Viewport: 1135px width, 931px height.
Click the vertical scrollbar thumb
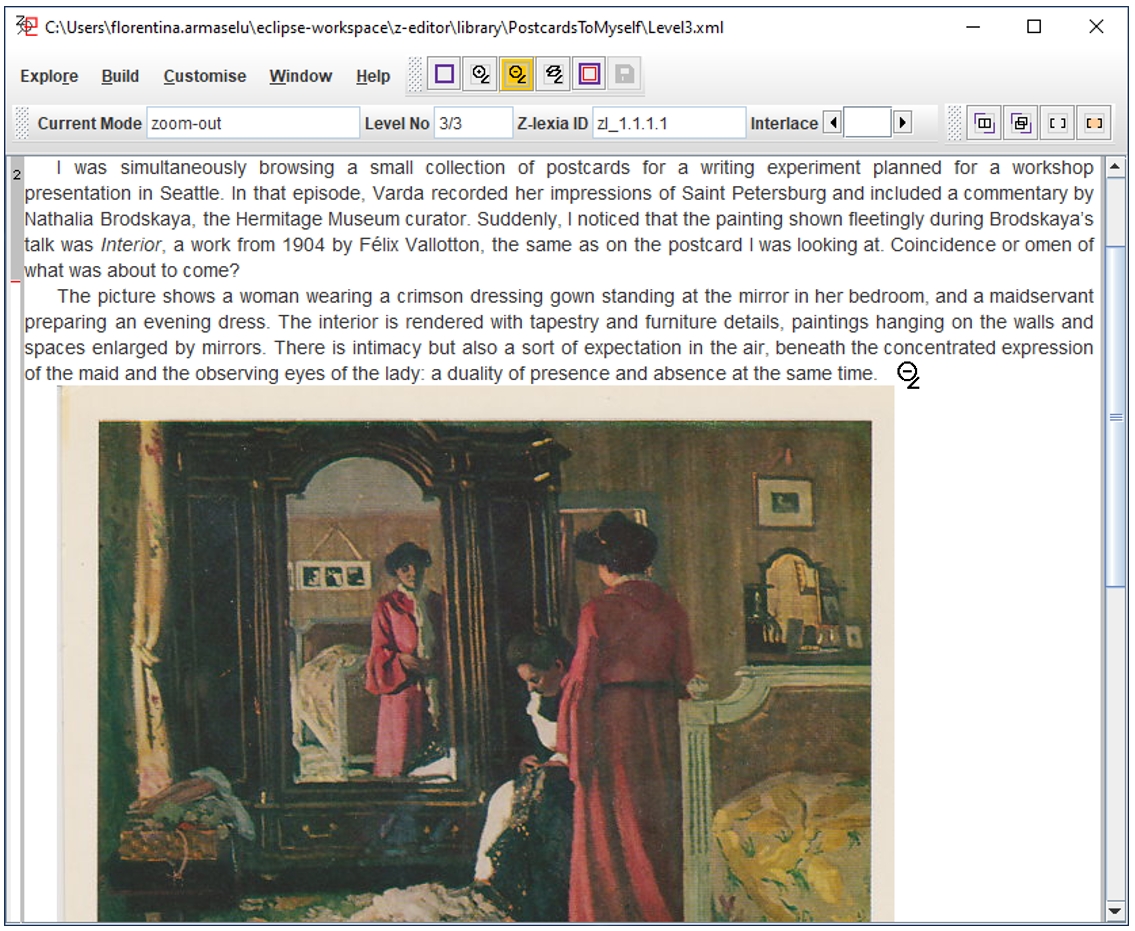1115,417
